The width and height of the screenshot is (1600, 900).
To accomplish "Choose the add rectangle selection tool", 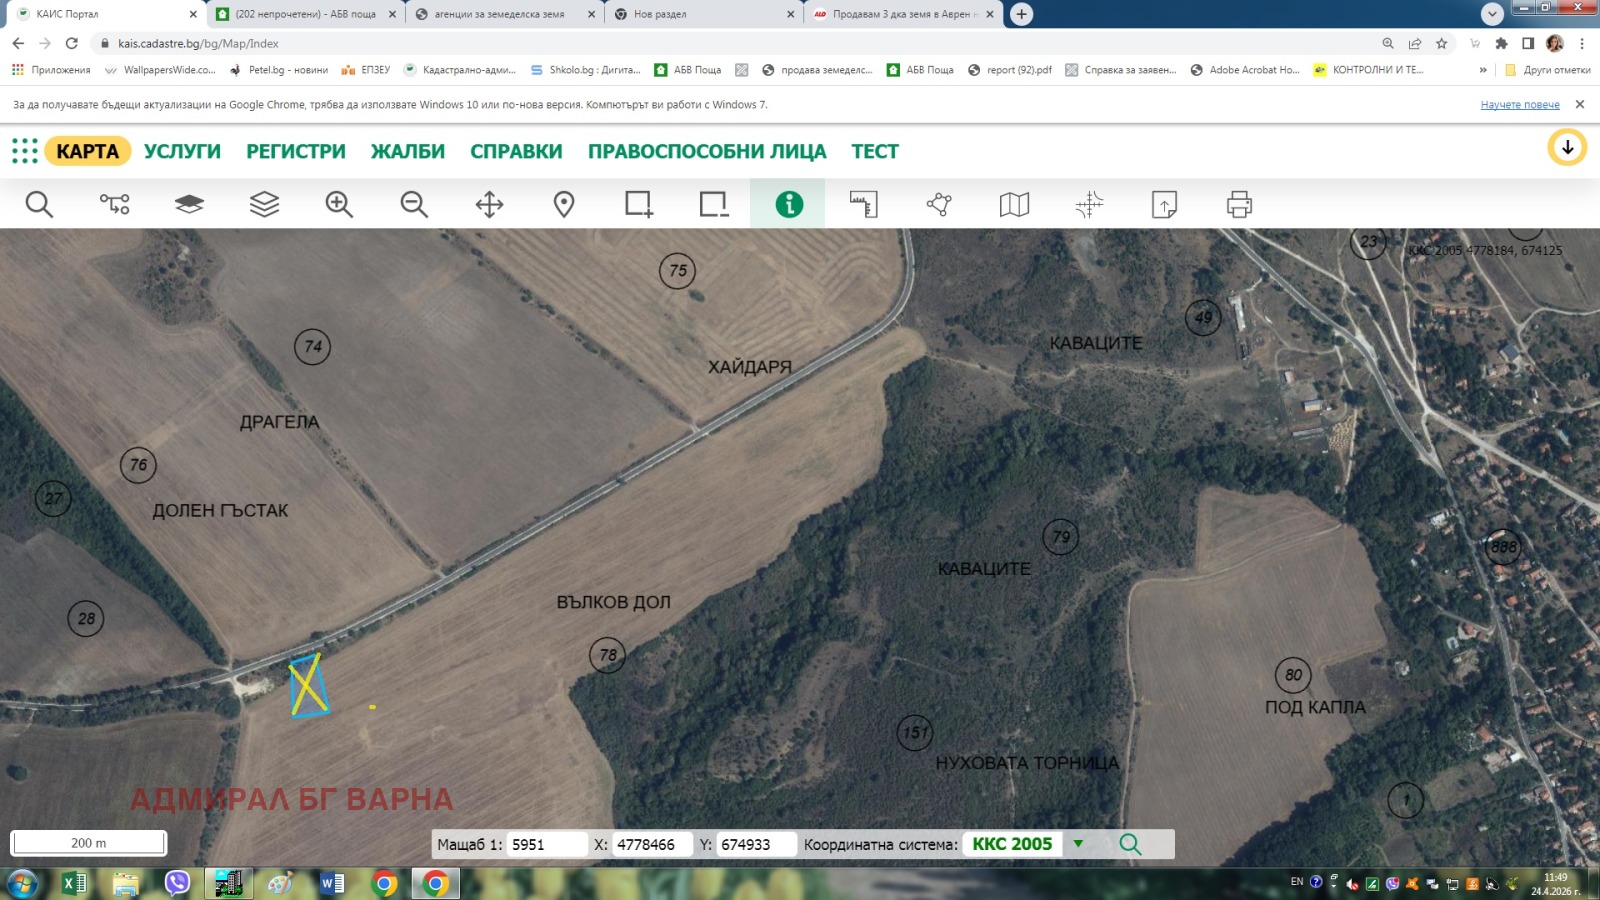I will [x=638, y=204].
